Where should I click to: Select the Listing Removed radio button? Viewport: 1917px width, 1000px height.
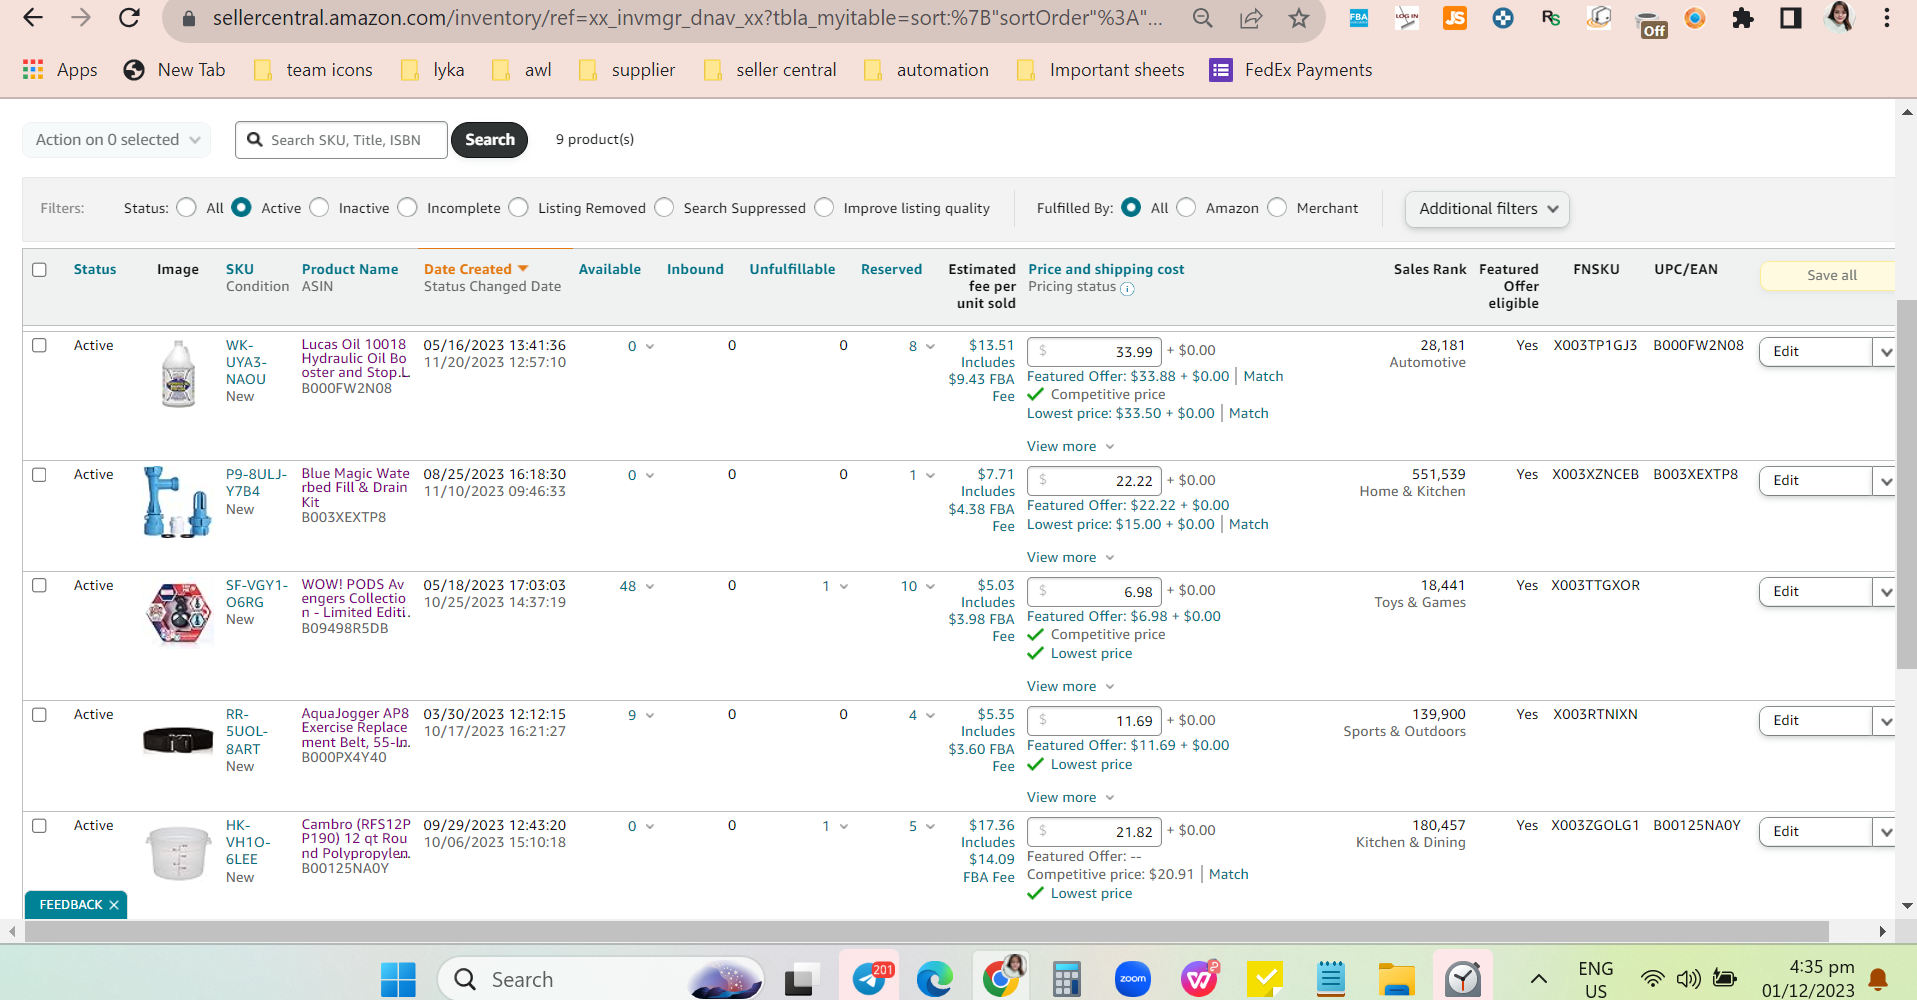coord(518,208)
